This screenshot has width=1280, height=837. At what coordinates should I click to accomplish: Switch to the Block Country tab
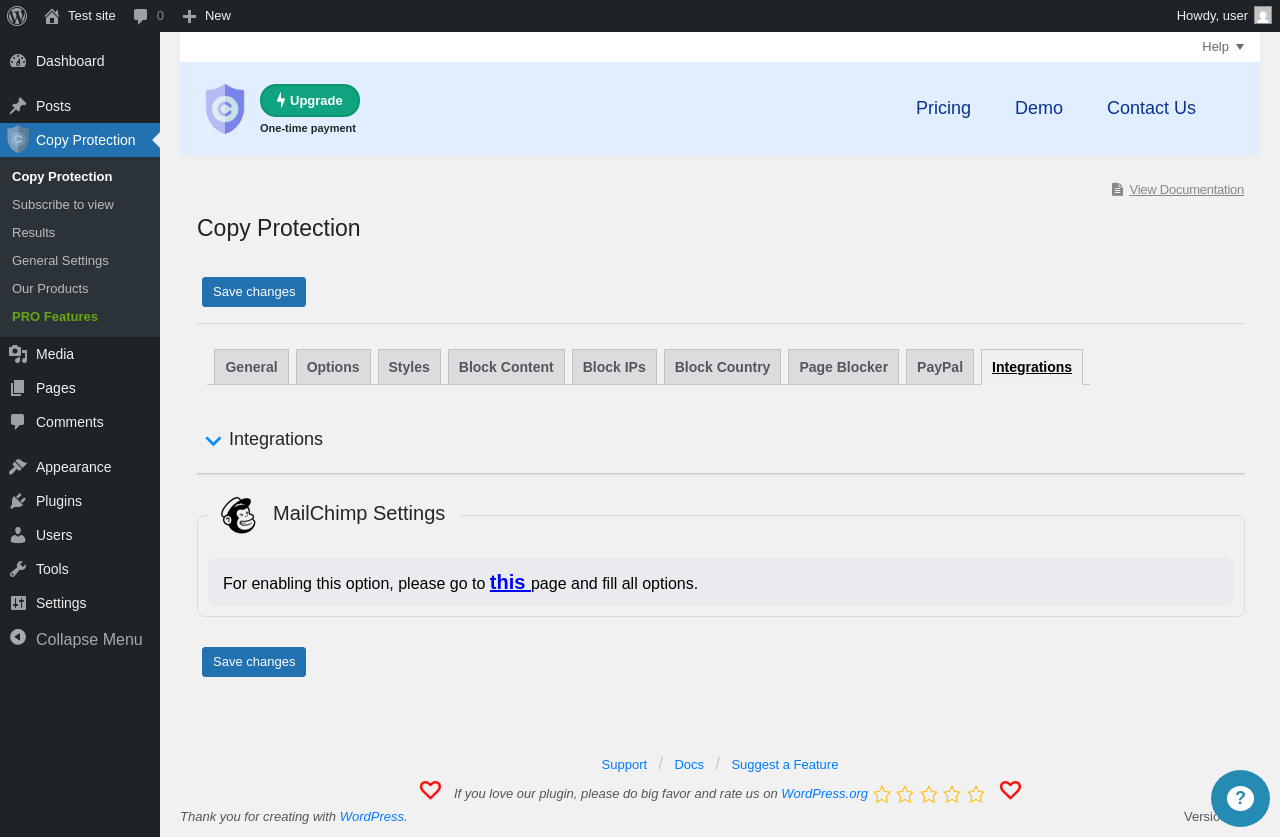coord(722,367)
